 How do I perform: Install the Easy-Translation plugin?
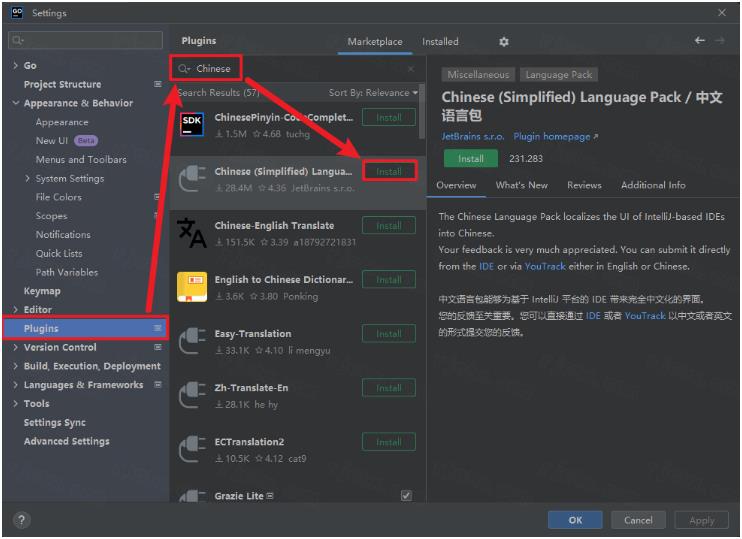pyautogui.click(x=389, y=334)
